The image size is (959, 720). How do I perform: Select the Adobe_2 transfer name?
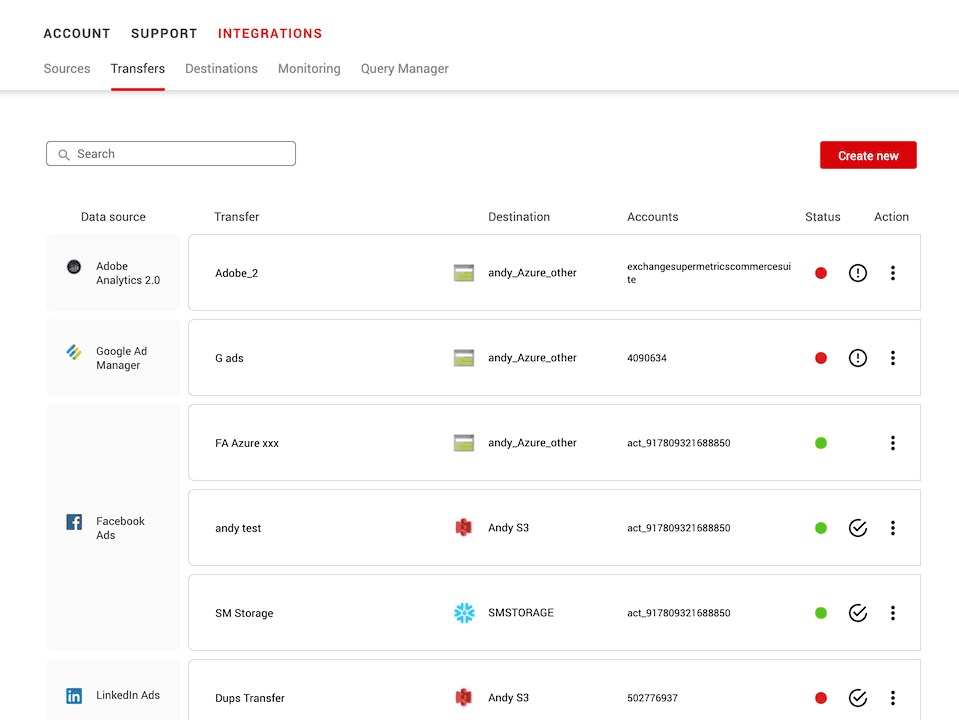click(237, 273)
